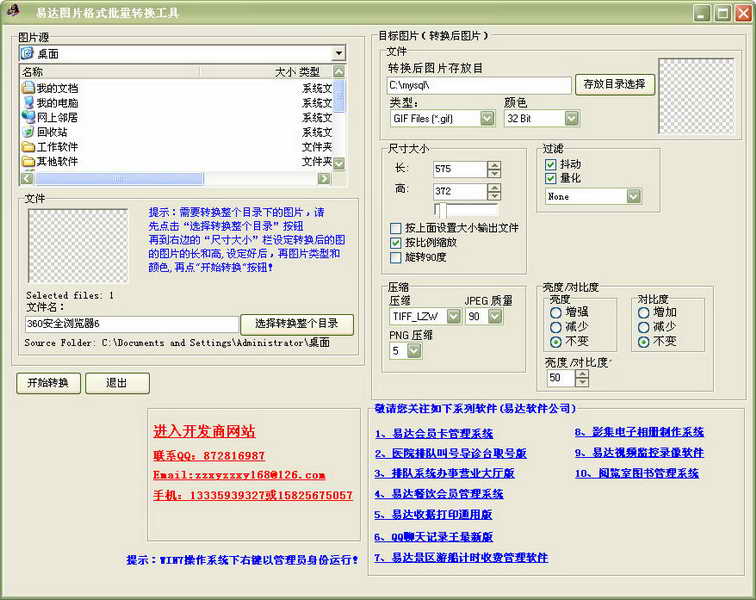Open the PNG compression 5 dropdown
Image resolution: width=756 pixels, height=600 pixels.
414,351
